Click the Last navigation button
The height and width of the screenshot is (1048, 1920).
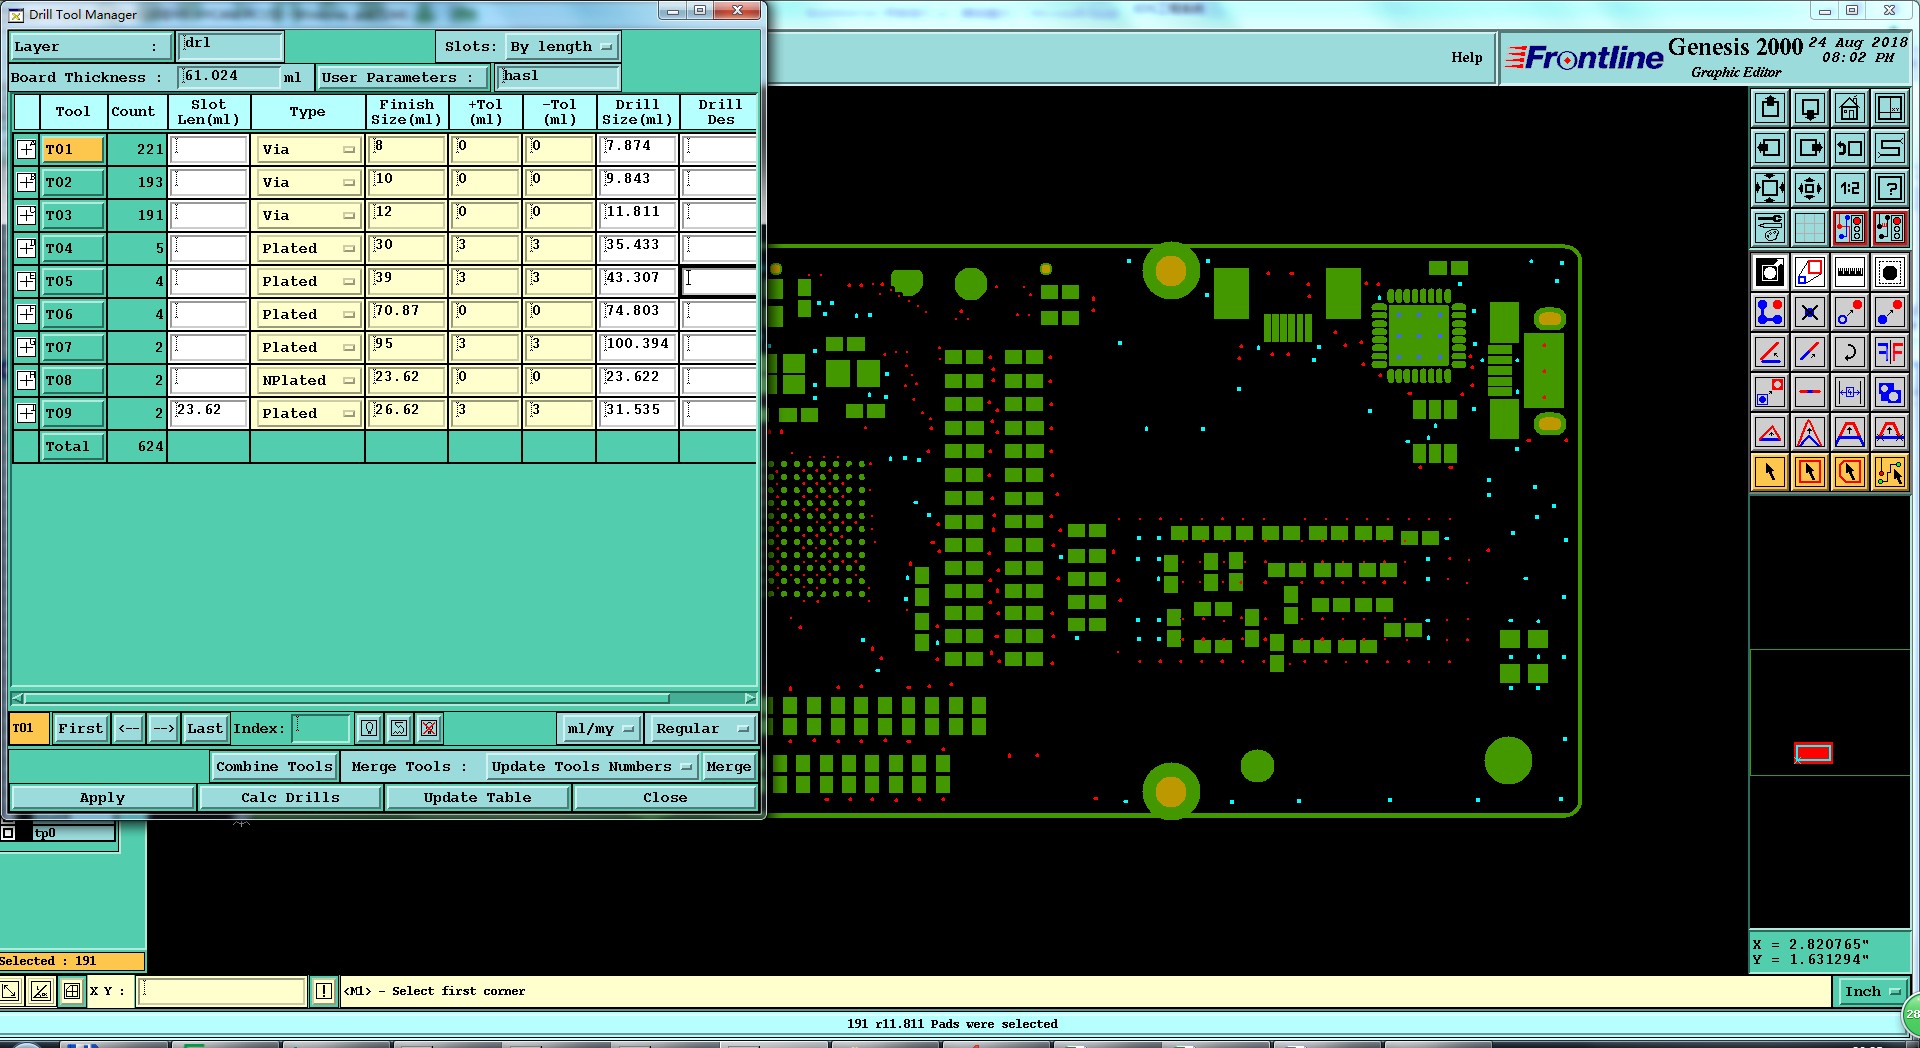tap(205, 729)
